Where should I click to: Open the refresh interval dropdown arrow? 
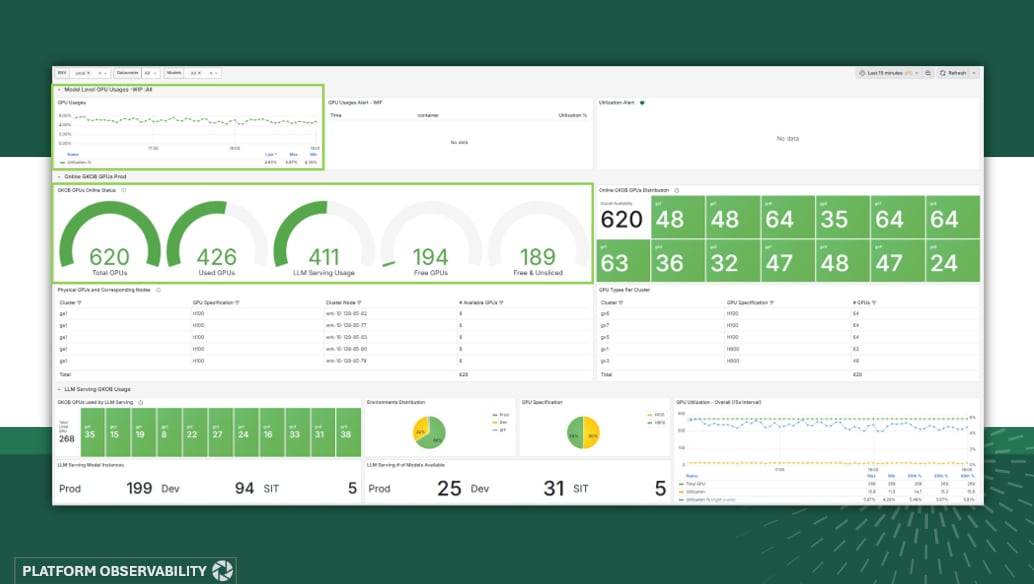click(x=974, y=73)
